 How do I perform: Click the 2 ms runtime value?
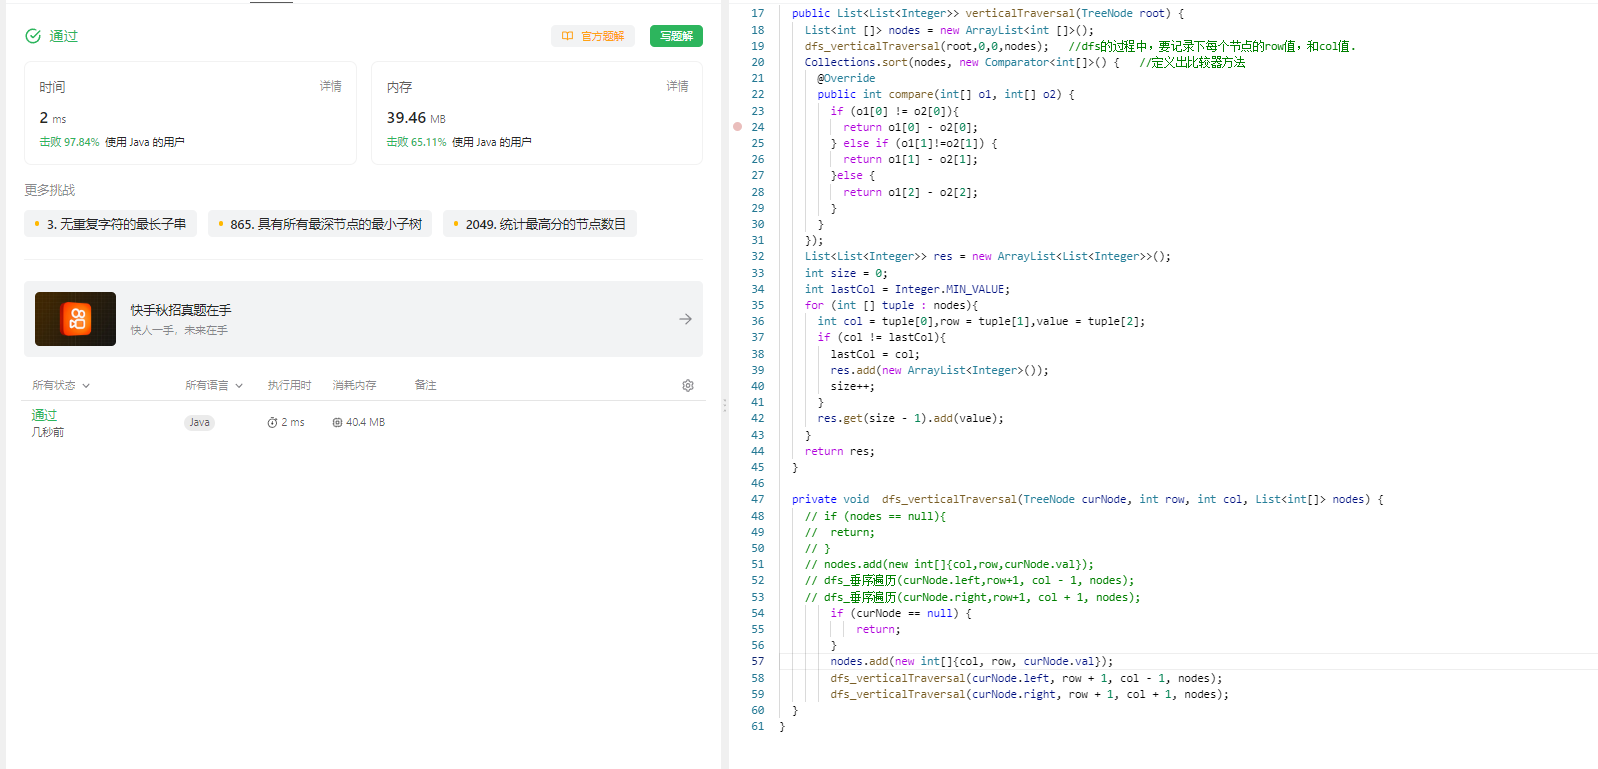coord(53,118)
